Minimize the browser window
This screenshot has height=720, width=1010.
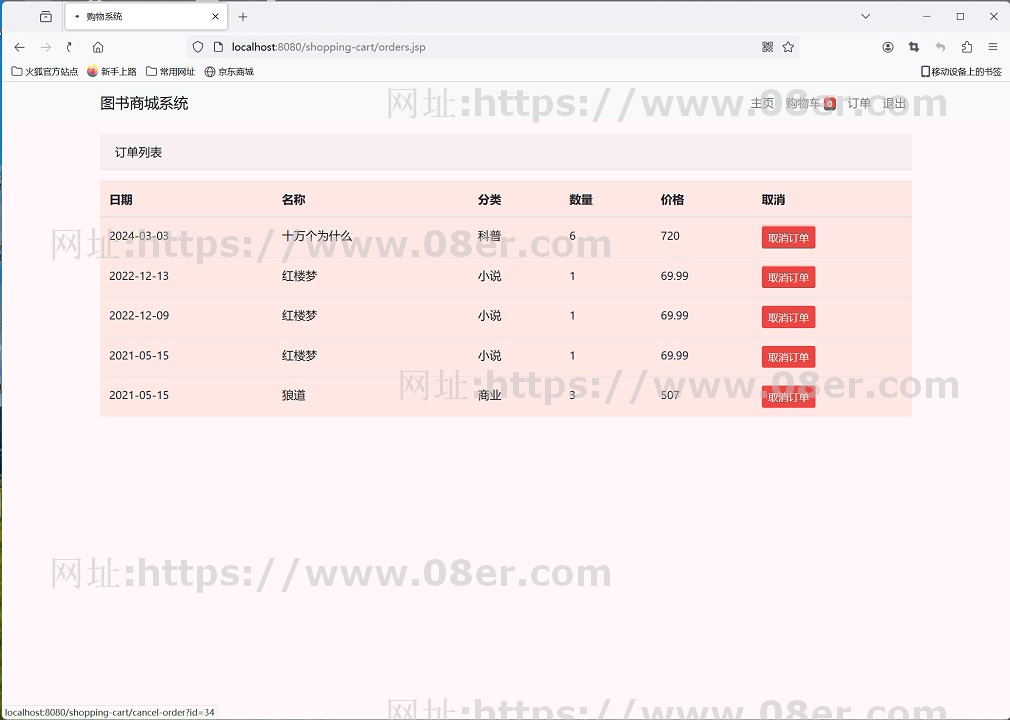pos(927,17)
